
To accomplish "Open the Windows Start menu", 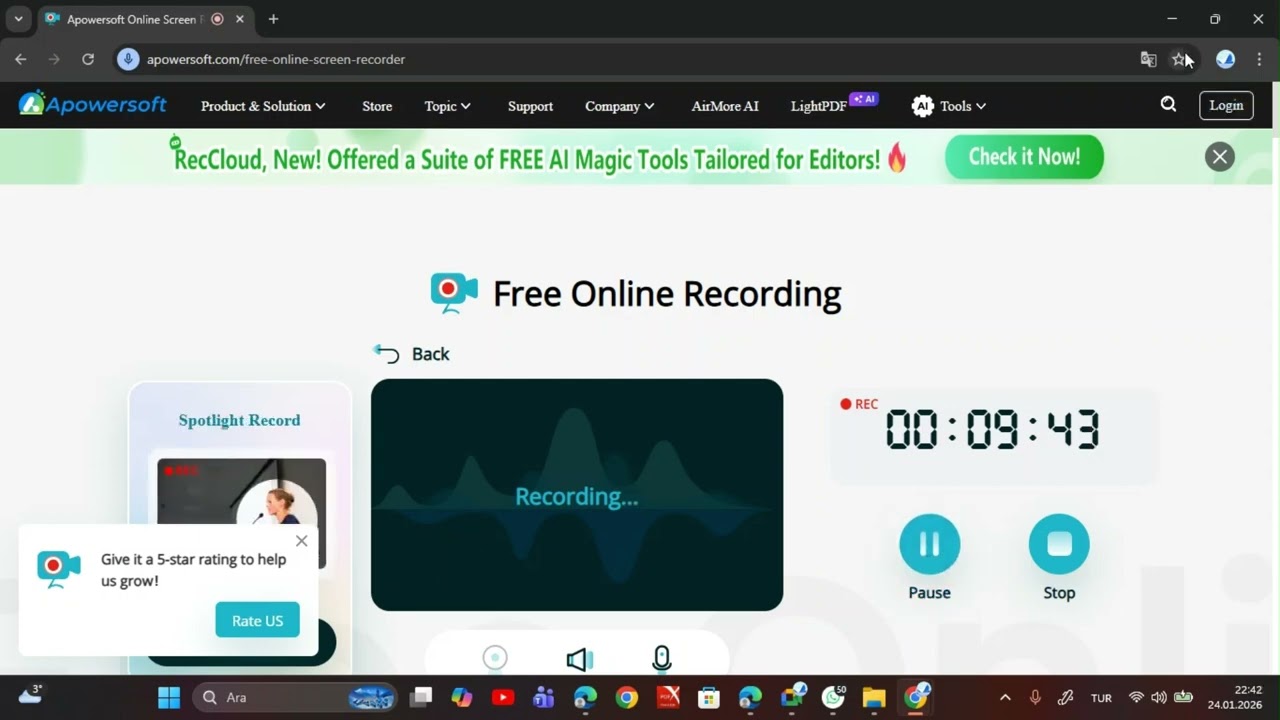I will [x=169, y=697].
